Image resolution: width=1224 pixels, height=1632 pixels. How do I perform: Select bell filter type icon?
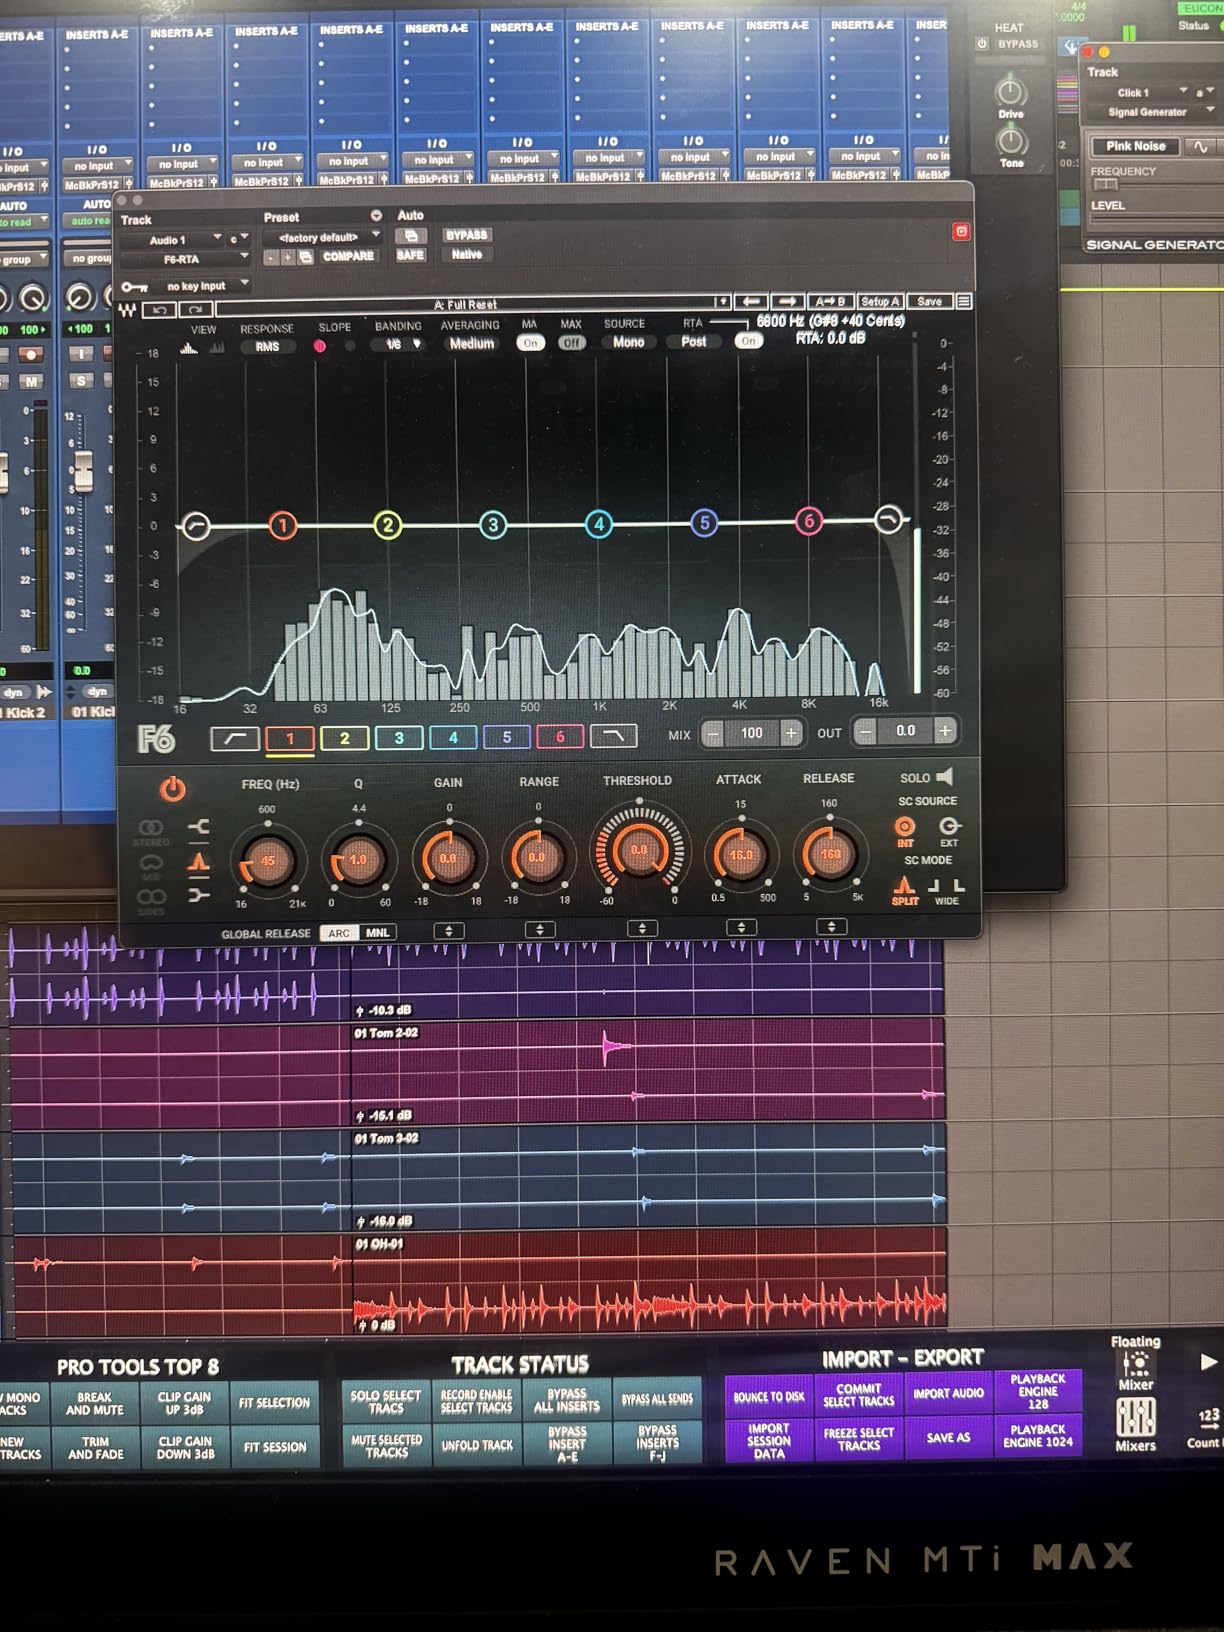199,861
